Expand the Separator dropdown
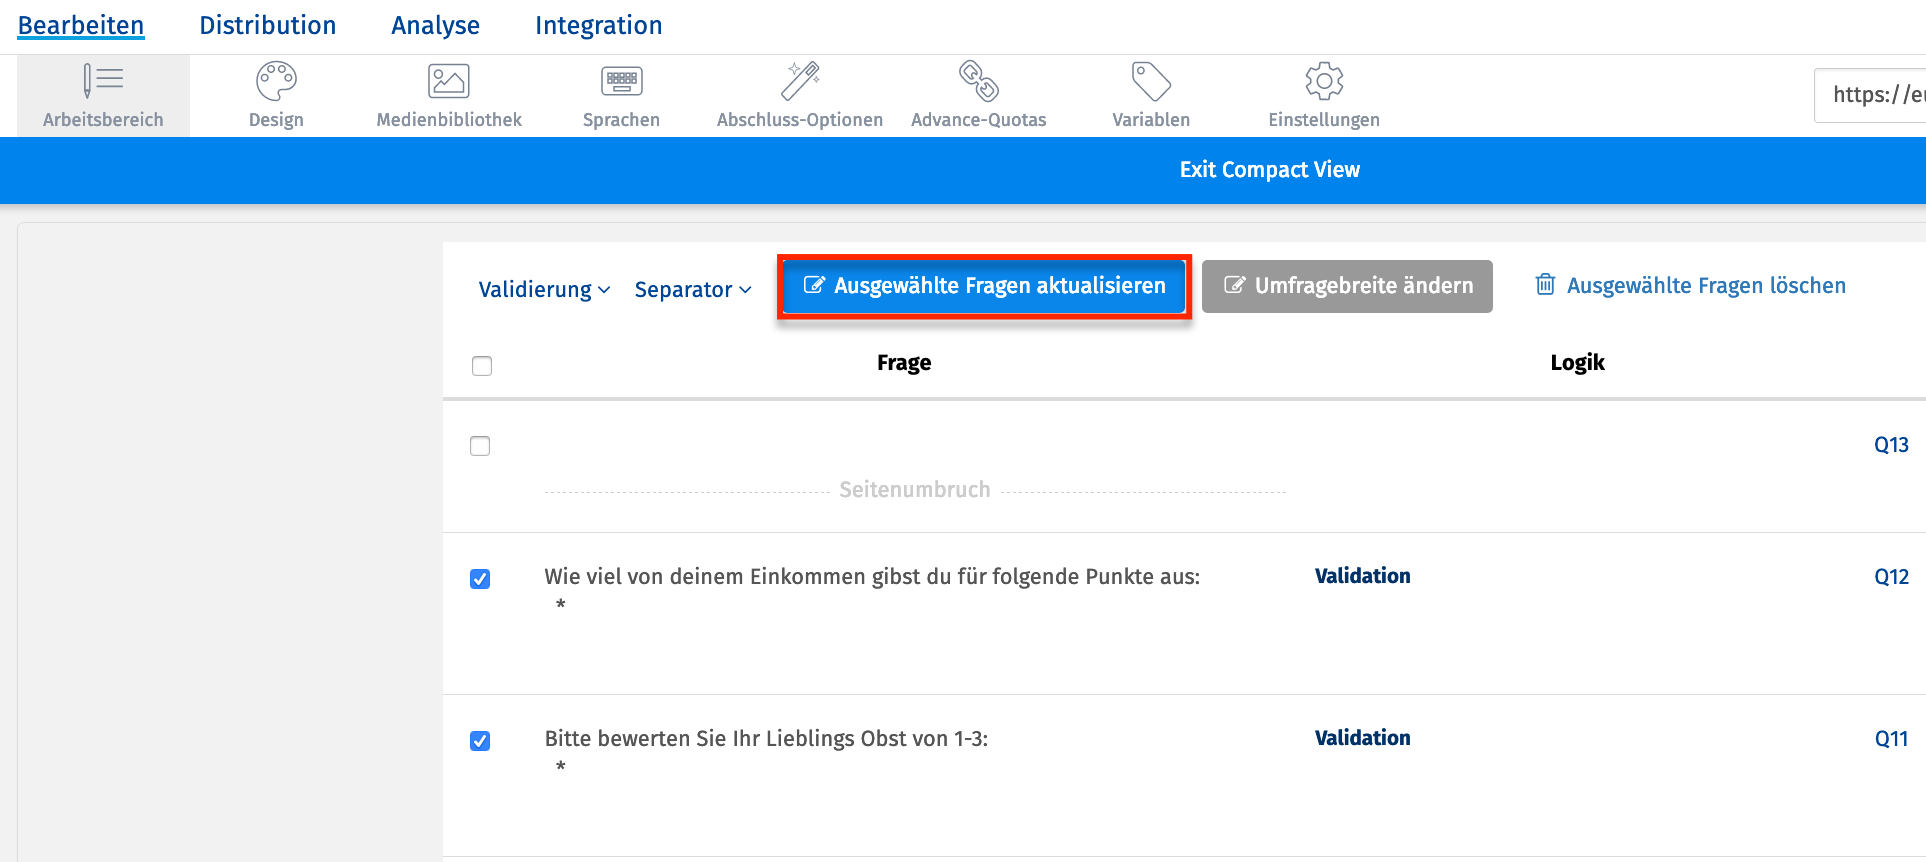This screenshot has width=1926, height=862. [x=692, y=290]
